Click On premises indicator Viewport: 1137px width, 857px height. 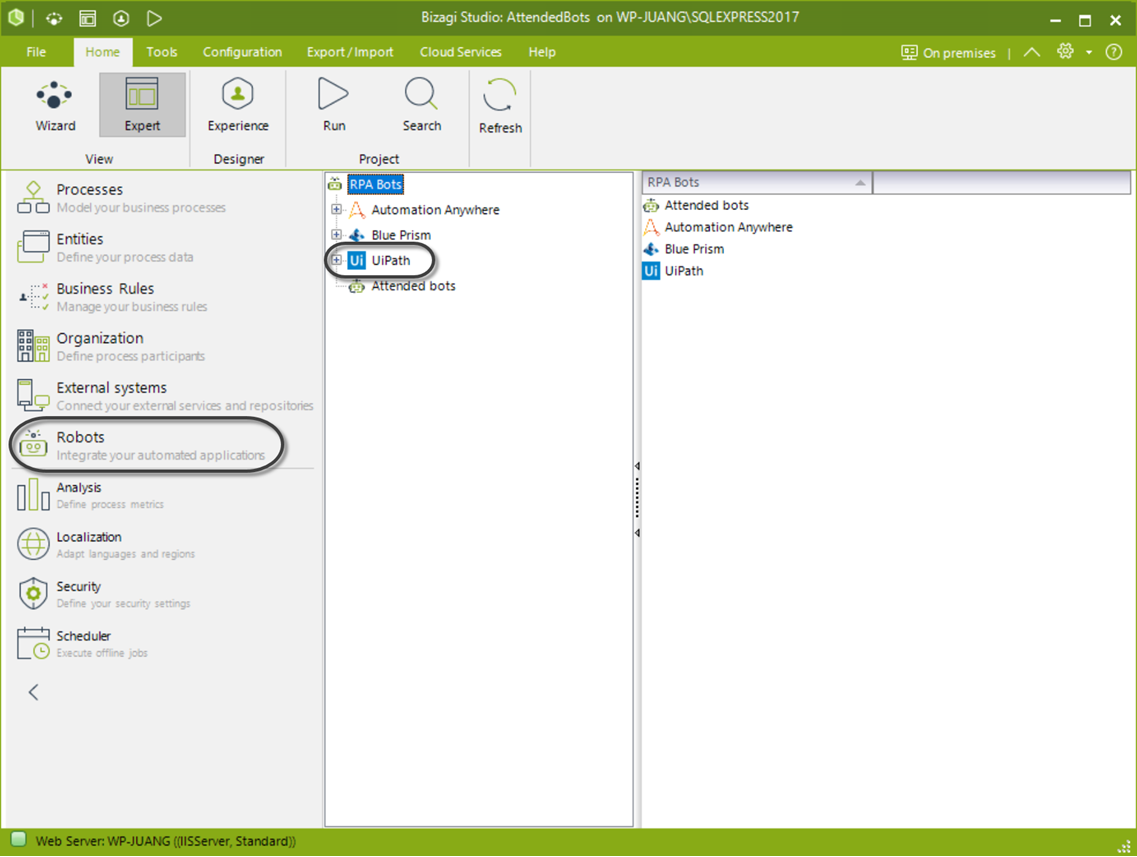948,52
